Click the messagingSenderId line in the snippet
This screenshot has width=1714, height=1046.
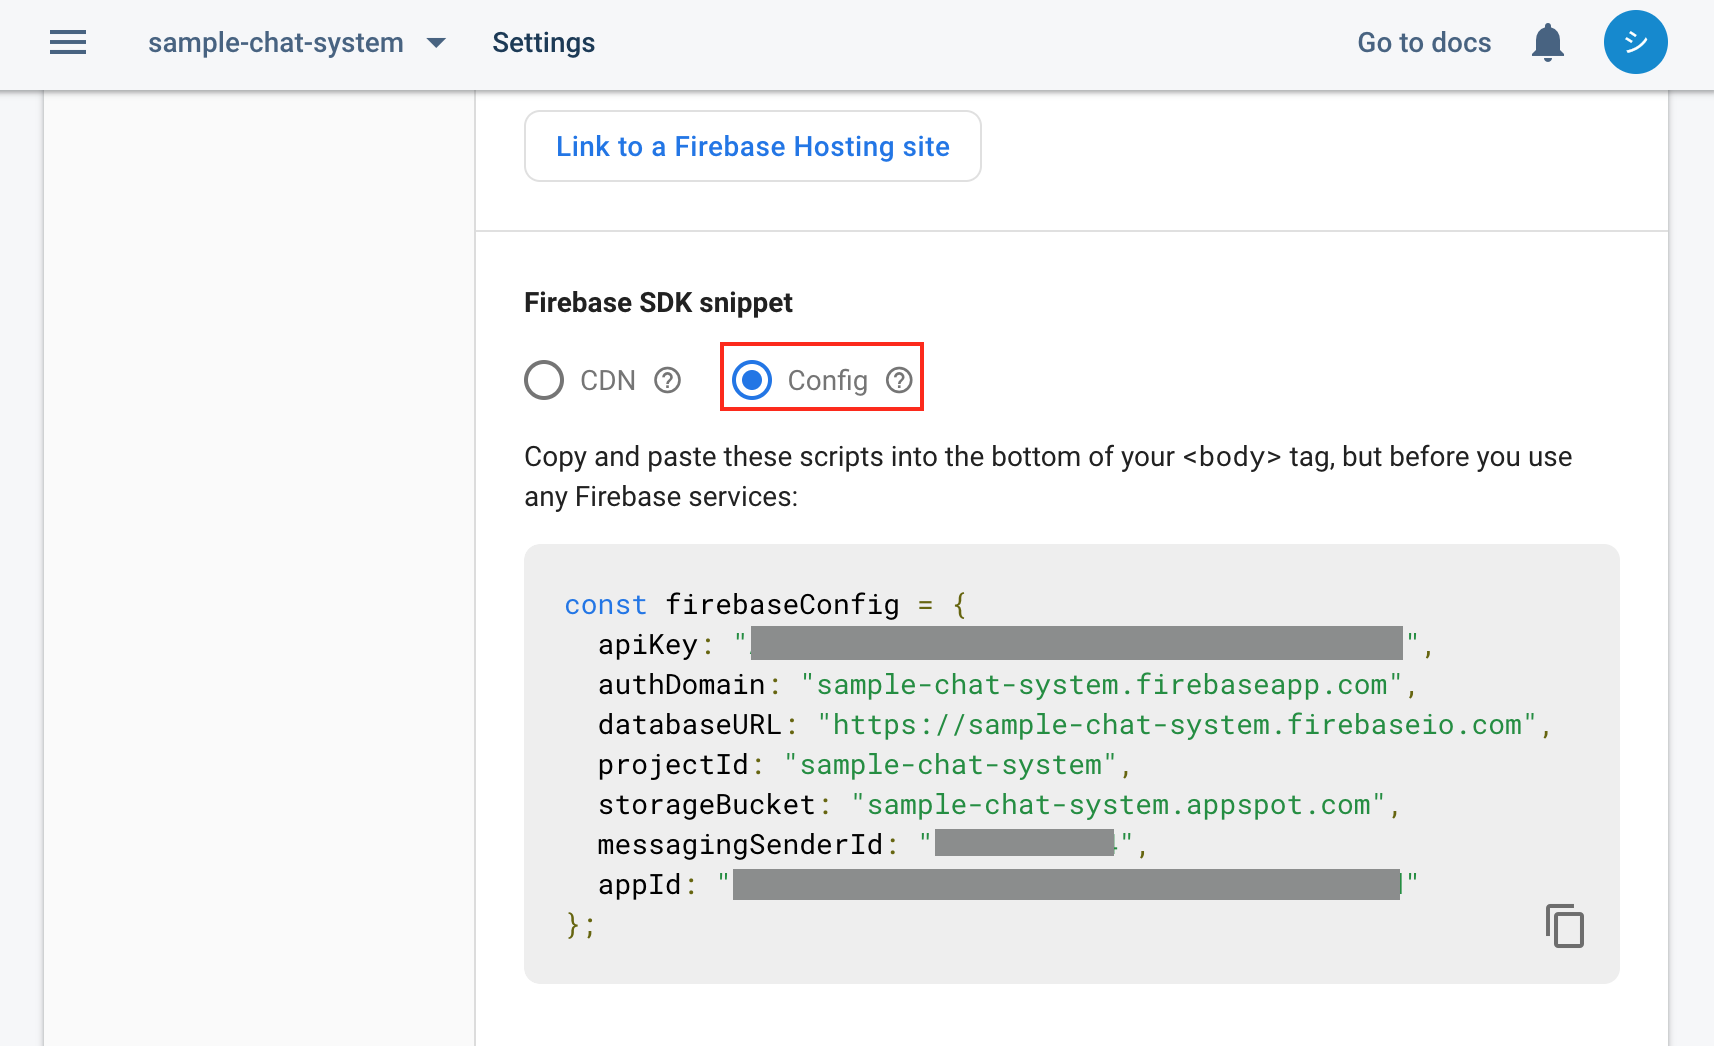pos(872,845)
